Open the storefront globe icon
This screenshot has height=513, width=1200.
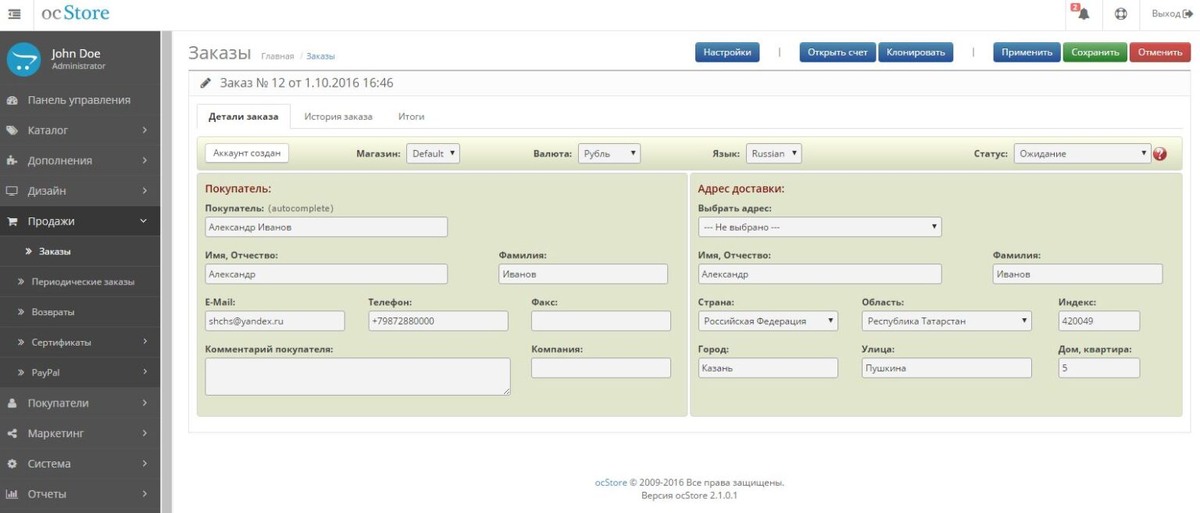click(1121, 14)
